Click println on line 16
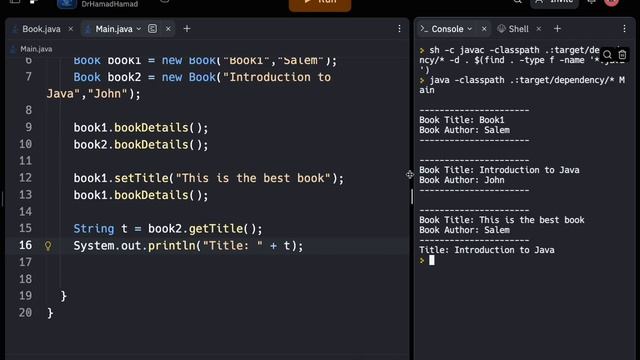The height and width of the screenshot is (360, 640). click(x=171, y=246)
